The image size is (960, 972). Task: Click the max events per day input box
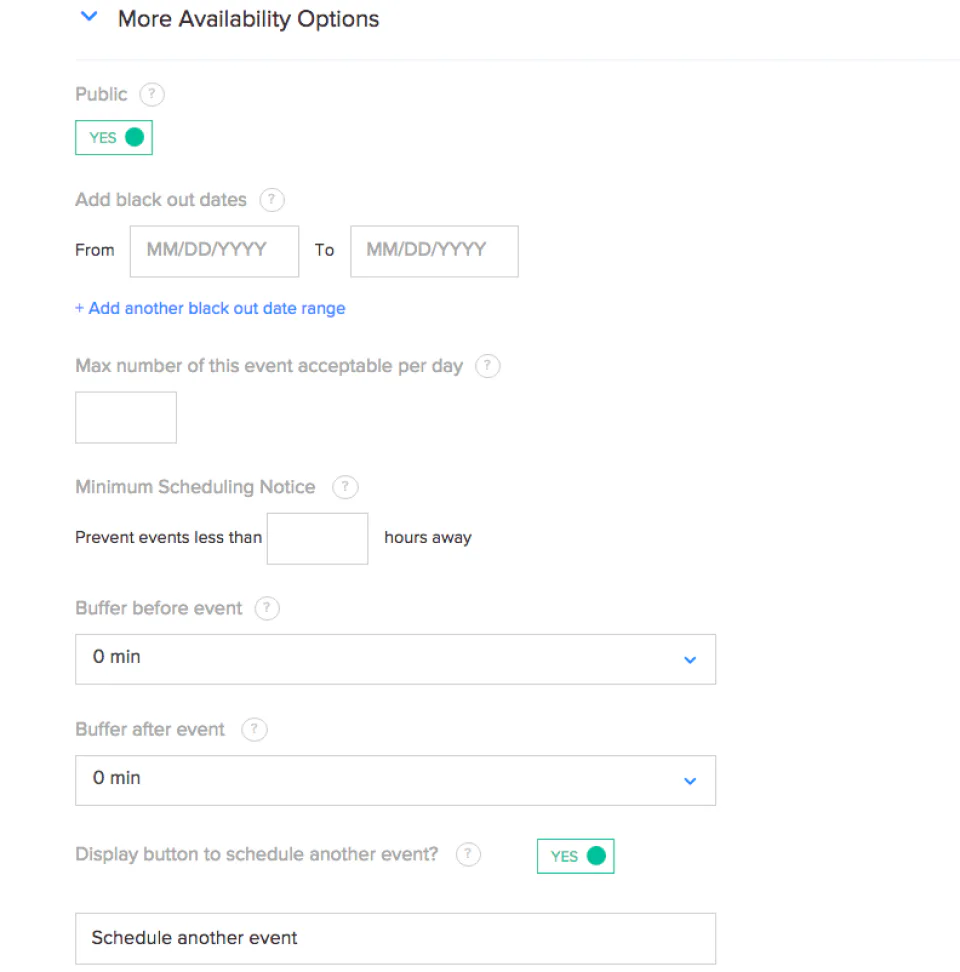tap(125, 417)
